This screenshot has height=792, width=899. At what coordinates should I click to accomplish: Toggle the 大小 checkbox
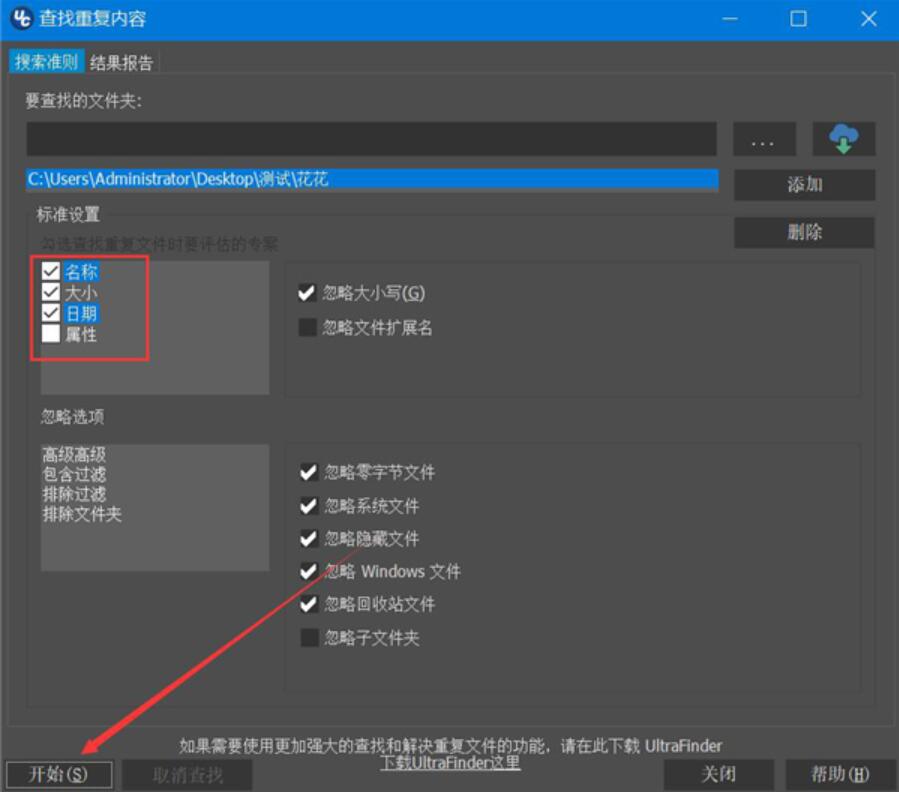[x=51, y=292]
